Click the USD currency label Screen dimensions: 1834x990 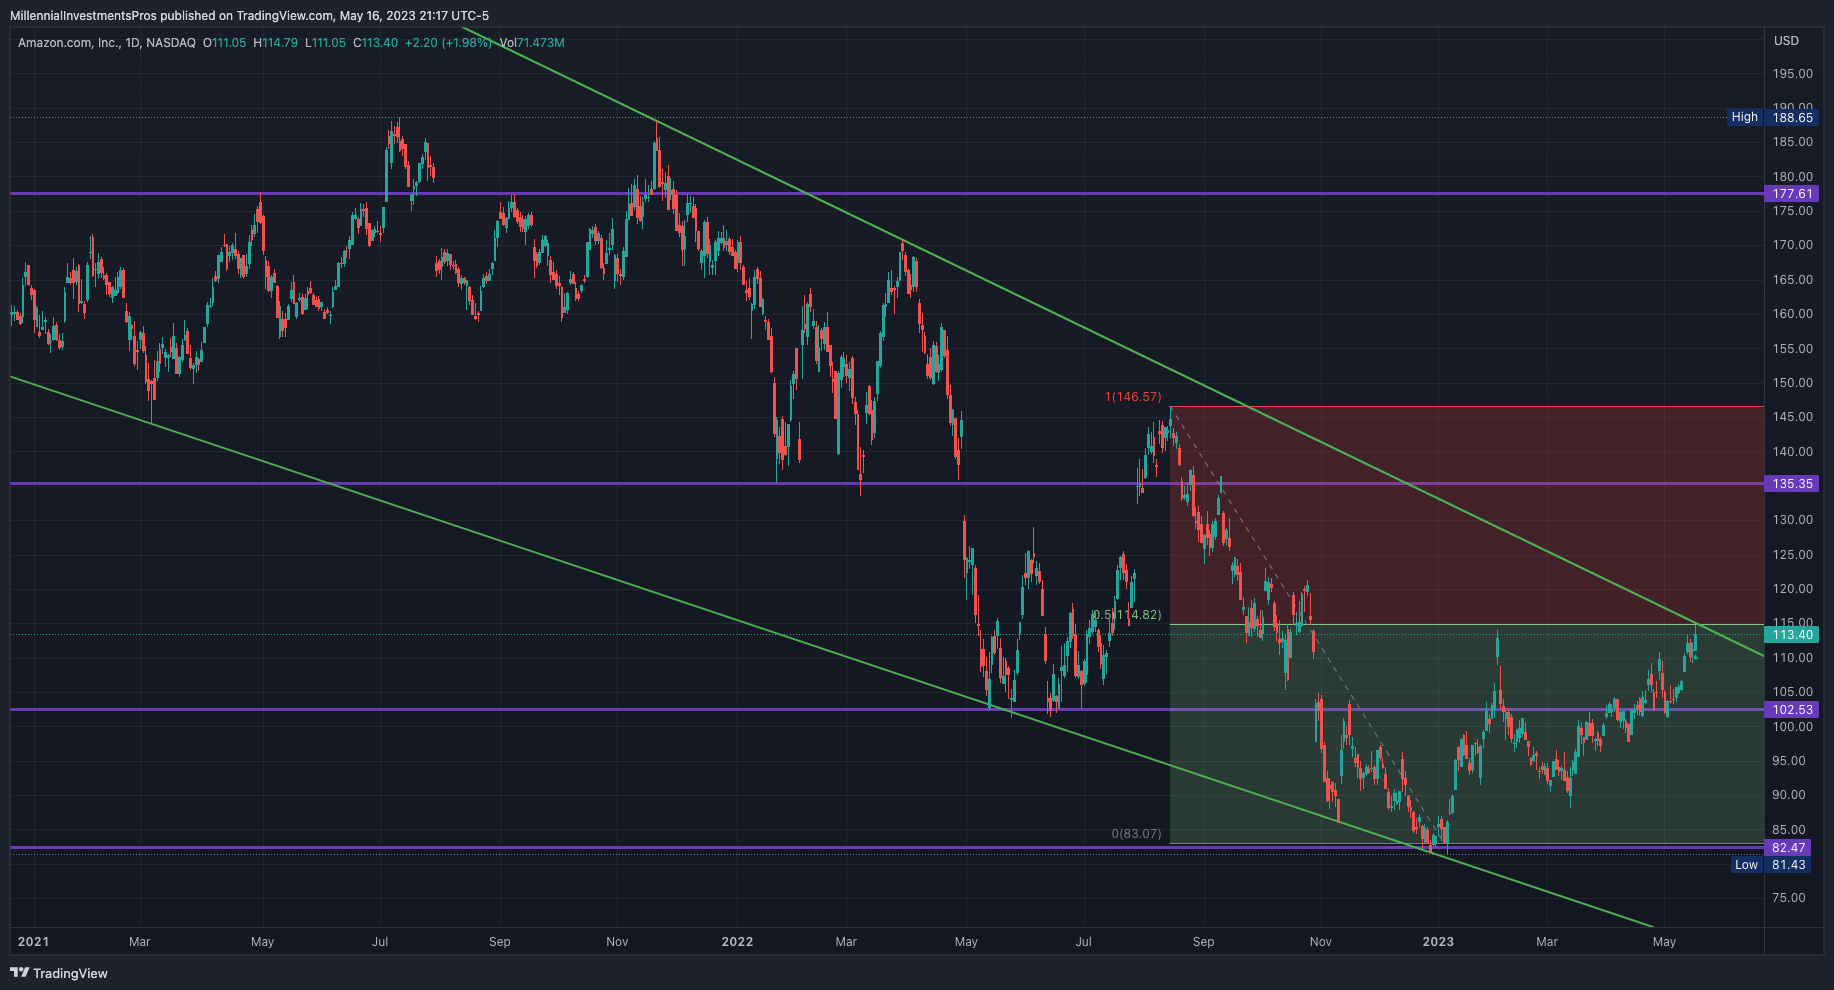pos(1786,41)
